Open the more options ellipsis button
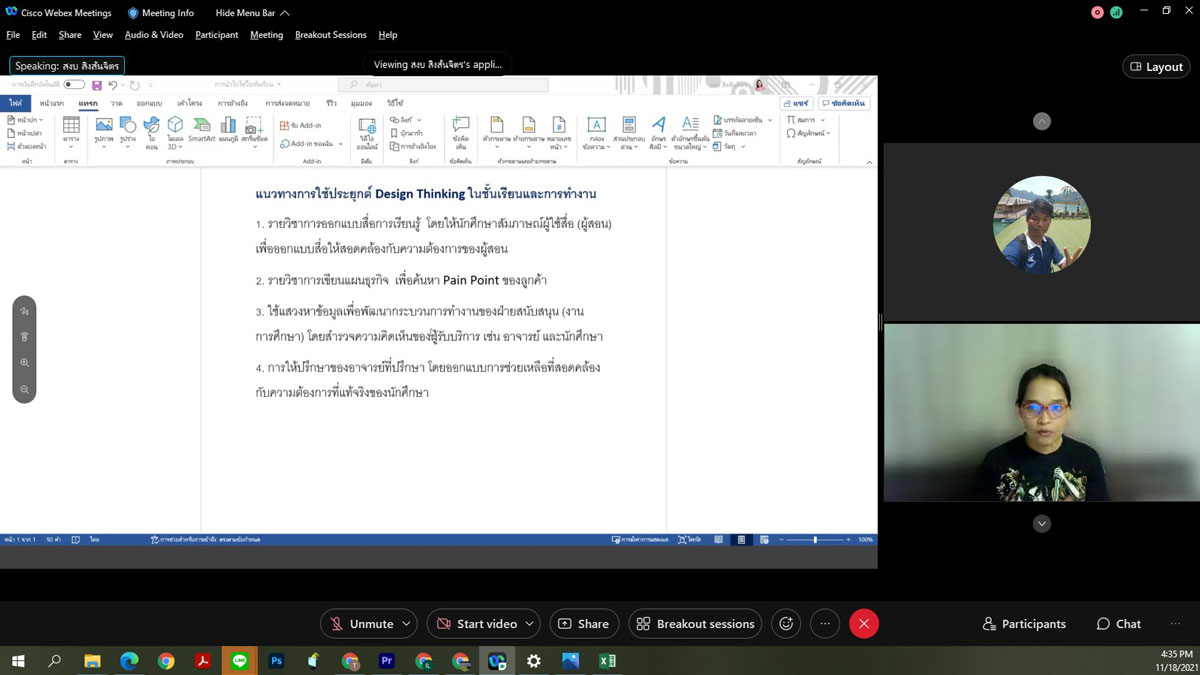The height and width of the screenshot is (675, 1200). tap(825, 624)
